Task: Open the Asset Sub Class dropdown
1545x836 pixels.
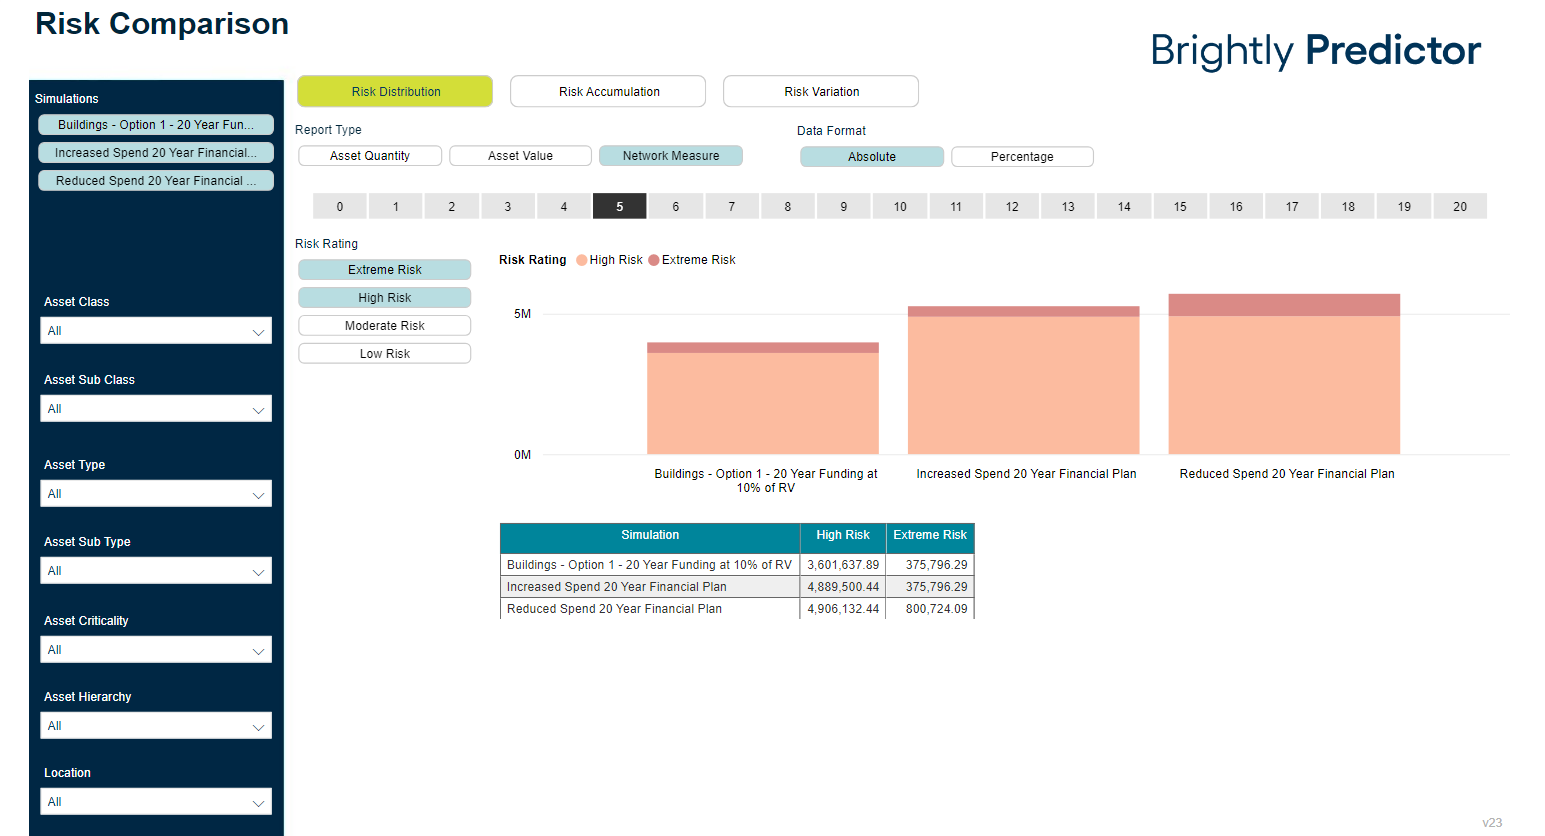Action: coord(156,409)
